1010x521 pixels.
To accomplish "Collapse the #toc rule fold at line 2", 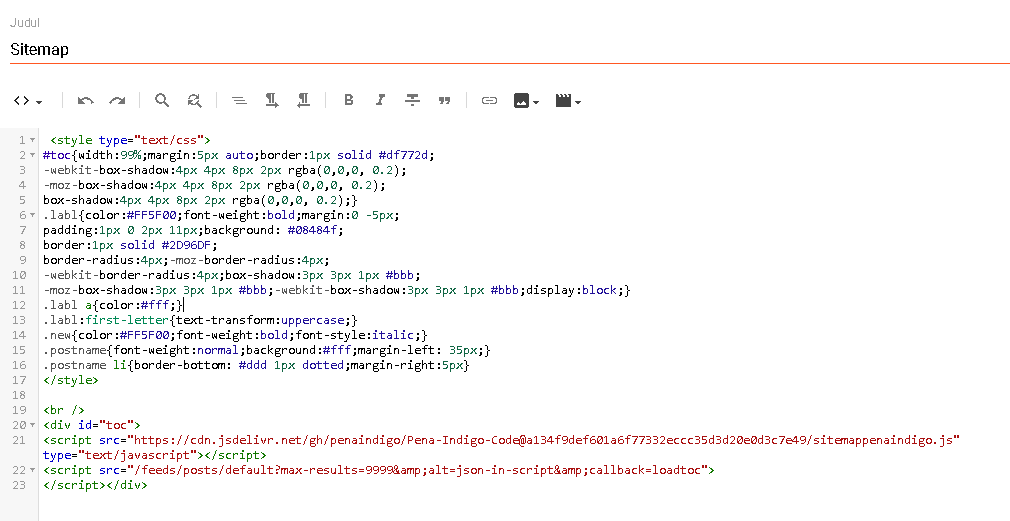I will coord(32,155).
